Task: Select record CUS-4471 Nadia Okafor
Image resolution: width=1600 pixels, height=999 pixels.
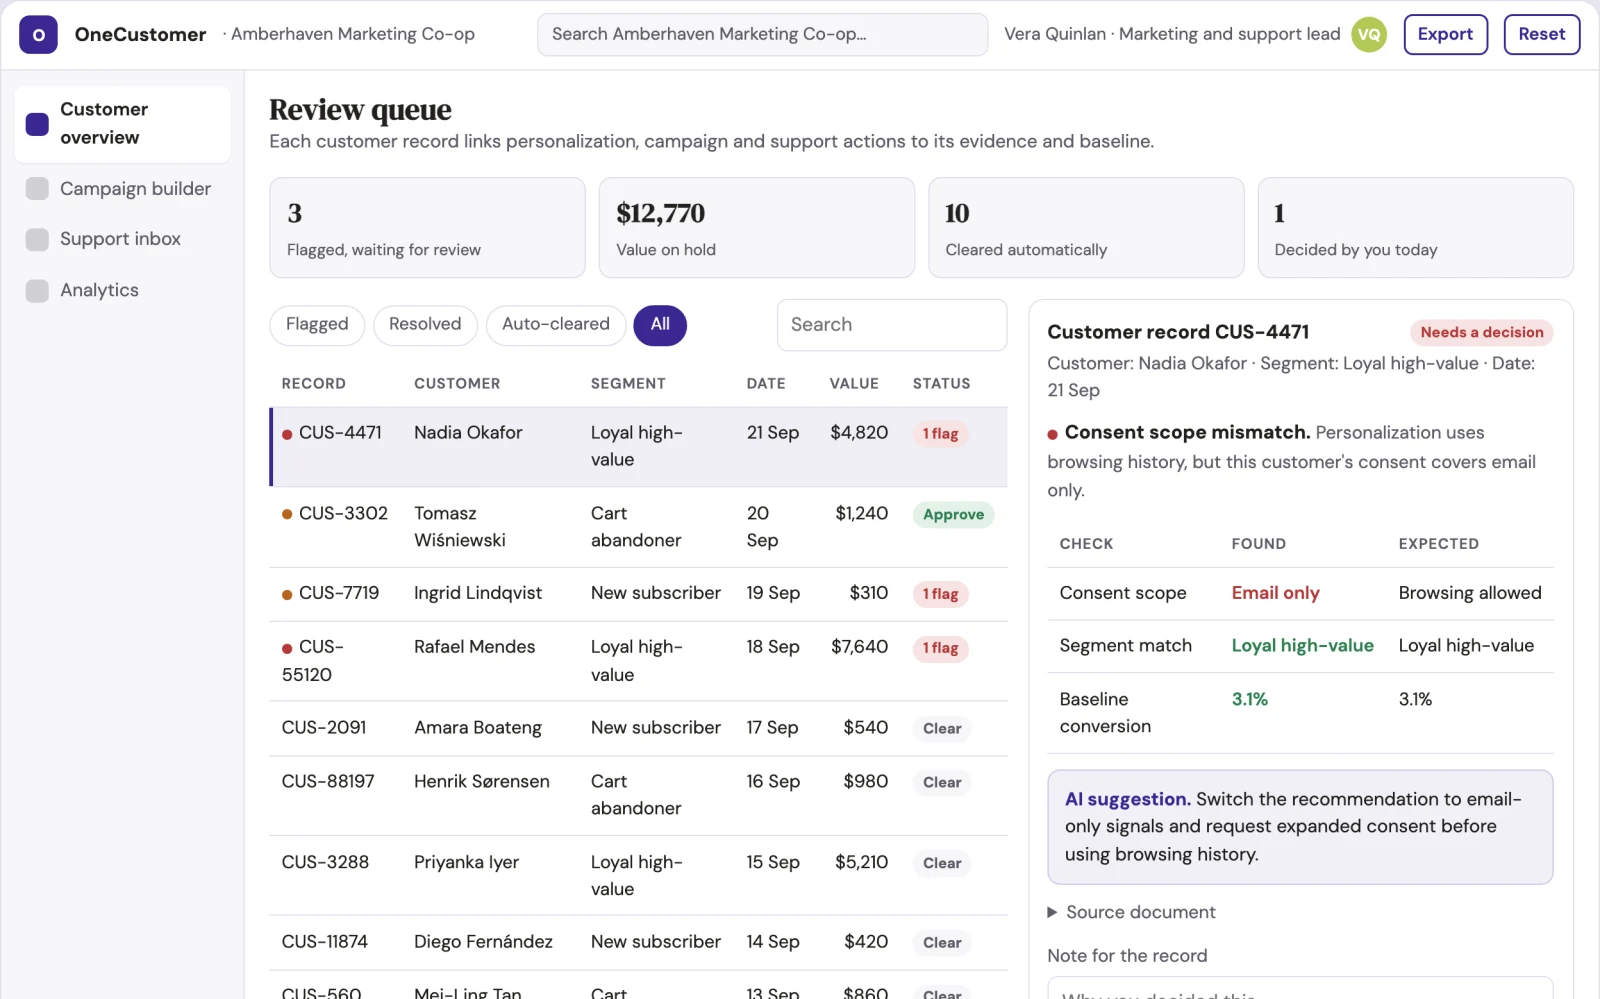Action: 638,447
